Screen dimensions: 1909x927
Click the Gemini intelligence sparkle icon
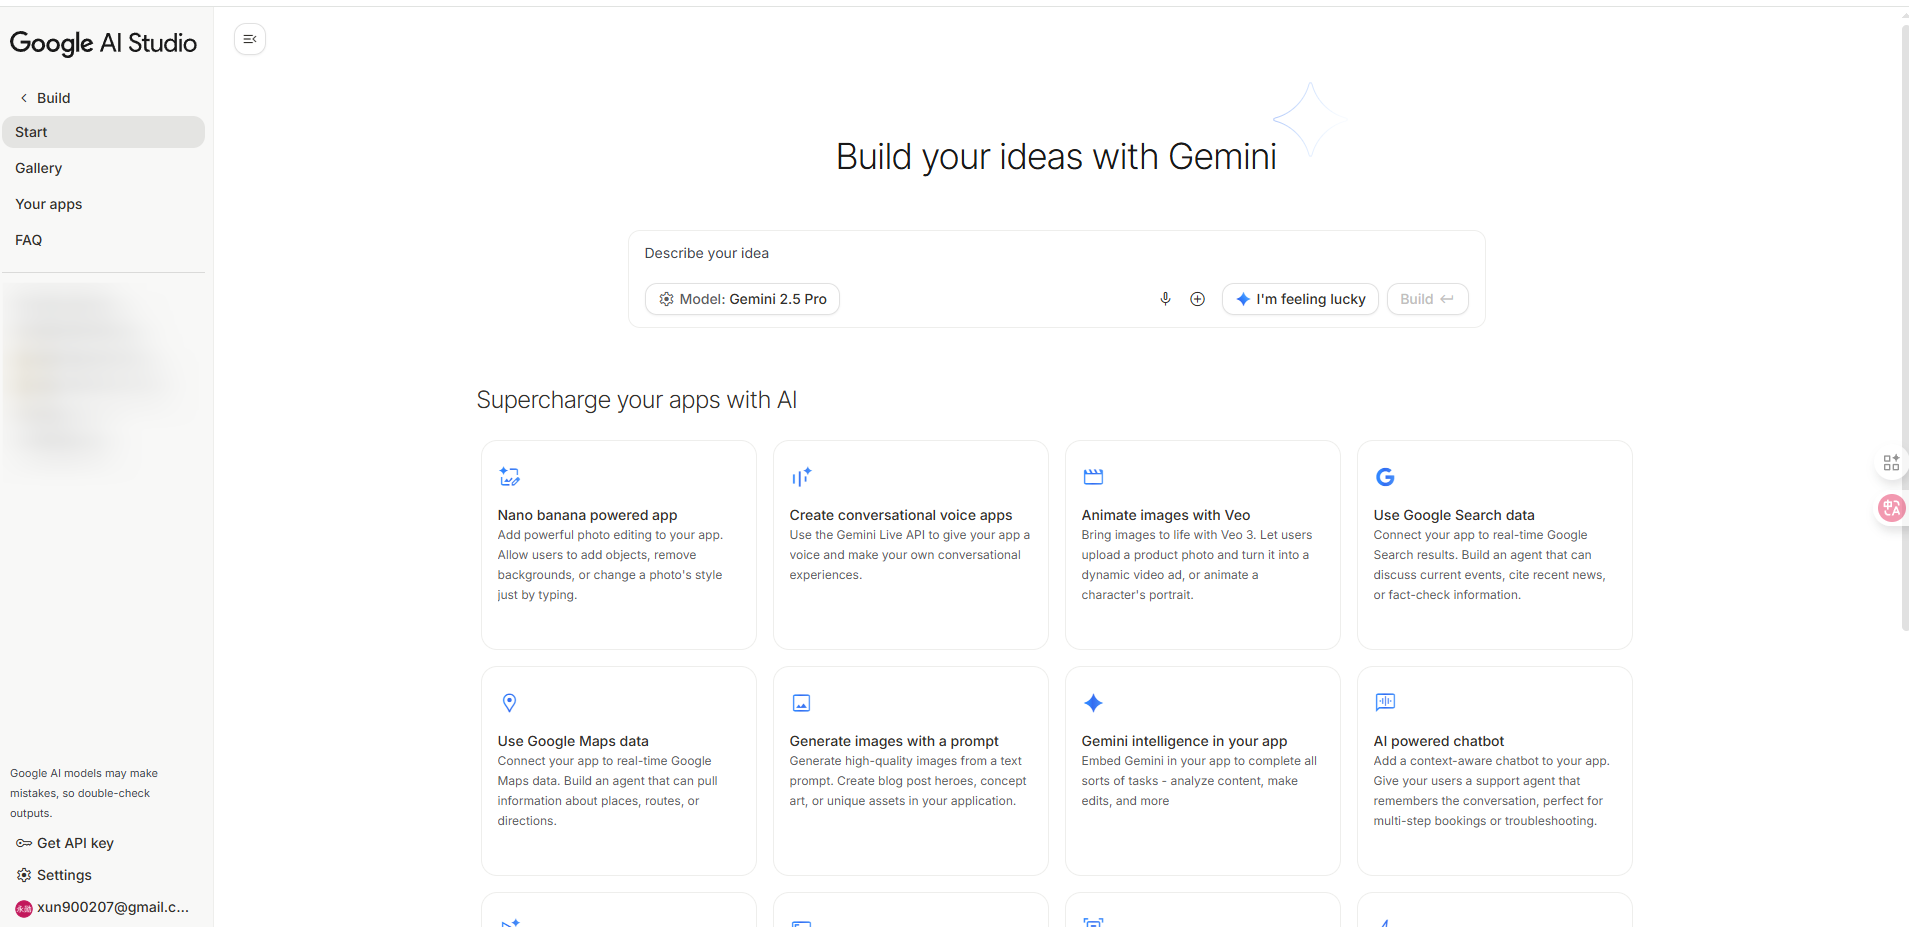[x=1093, y=703]
